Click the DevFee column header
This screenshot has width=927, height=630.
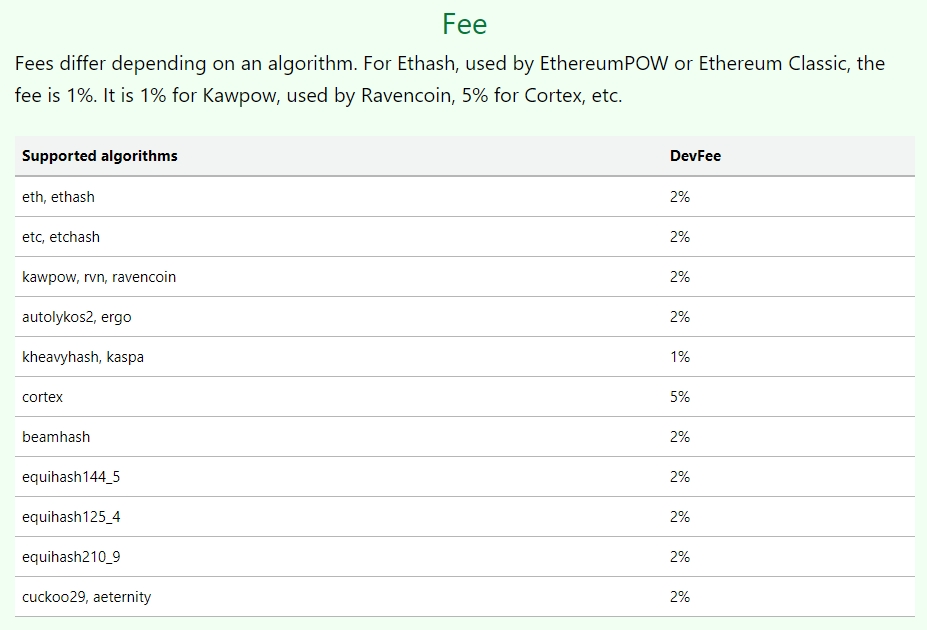pyautogui.click(x=695, y=156)
